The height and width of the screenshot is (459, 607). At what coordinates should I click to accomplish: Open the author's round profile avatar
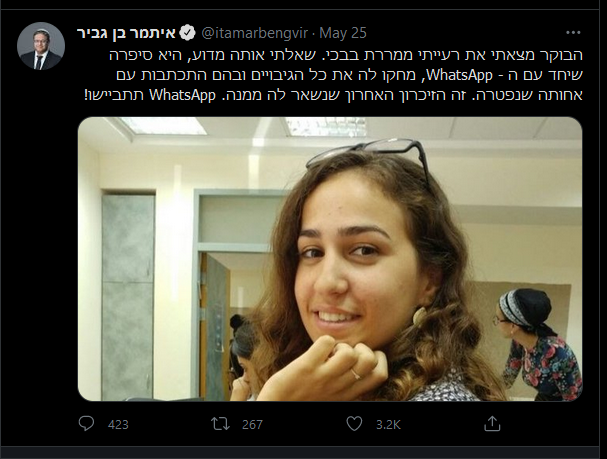41,46
